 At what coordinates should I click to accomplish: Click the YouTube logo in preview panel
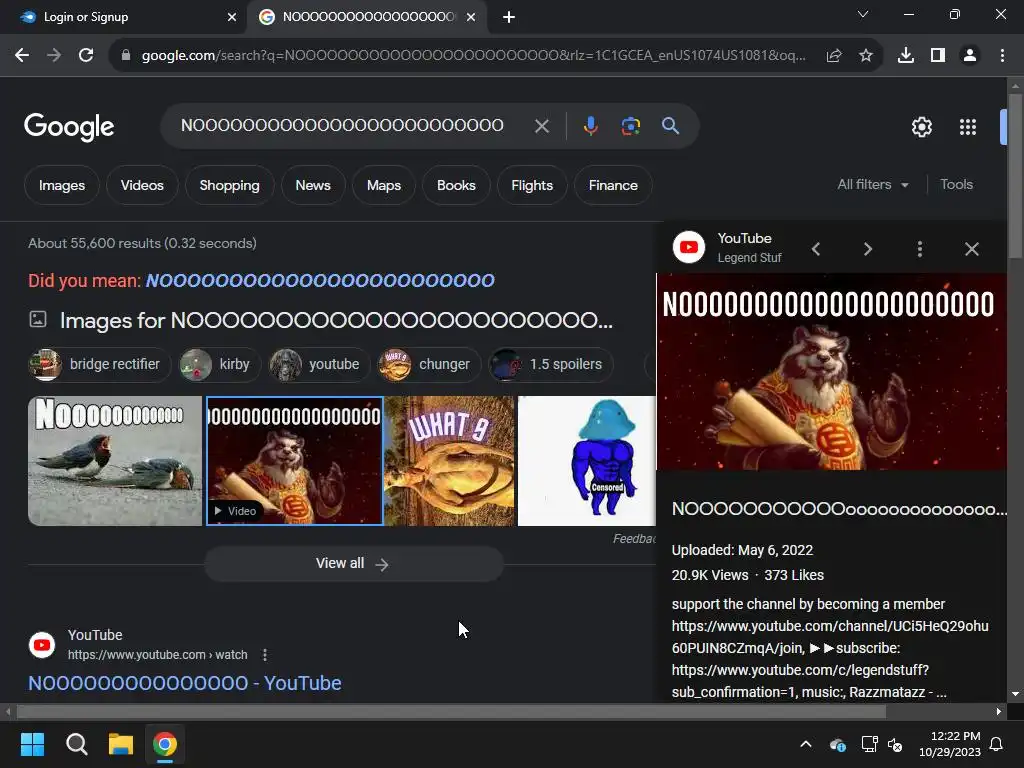coord(689,248)
